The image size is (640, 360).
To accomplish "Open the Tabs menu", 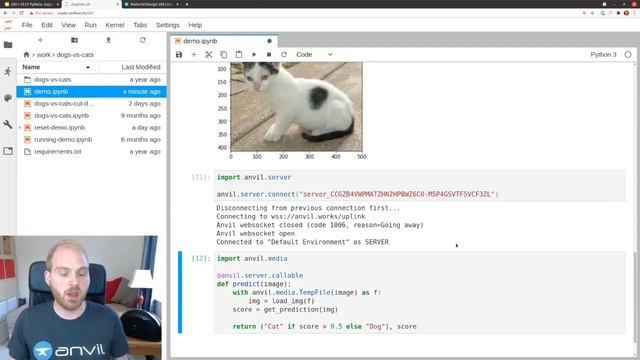I will 140,25.
